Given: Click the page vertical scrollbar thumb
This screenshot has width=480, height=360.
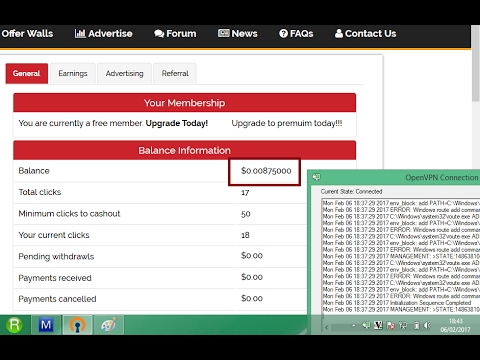Looking at the screenshot, I should [476, 63].
